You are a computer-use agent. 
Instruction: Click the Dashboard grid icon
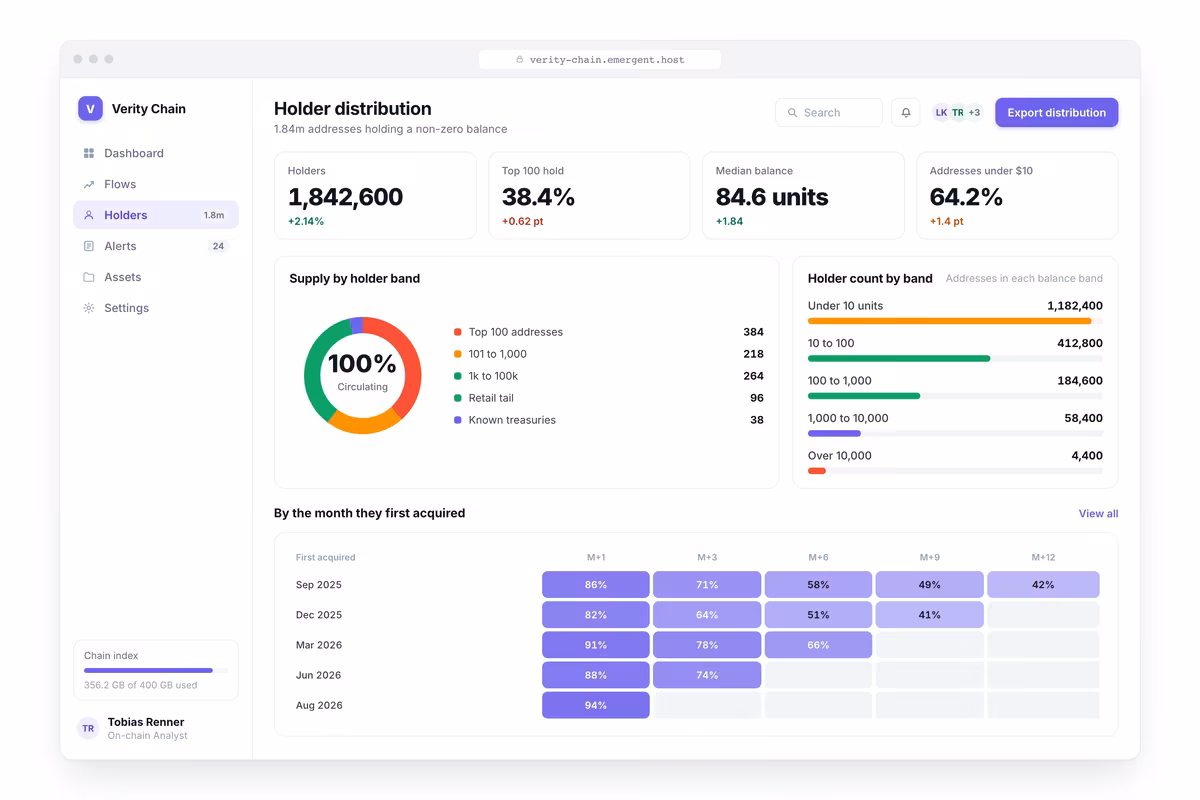pos(89,153)
